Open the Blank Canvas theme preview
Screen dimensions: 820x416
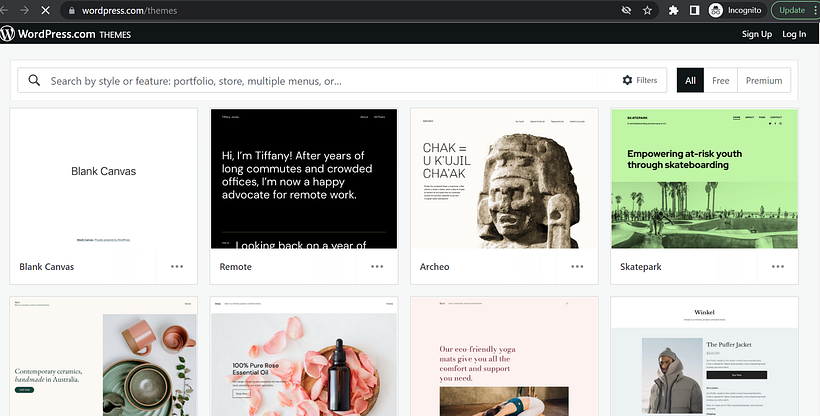coord(104,178)
